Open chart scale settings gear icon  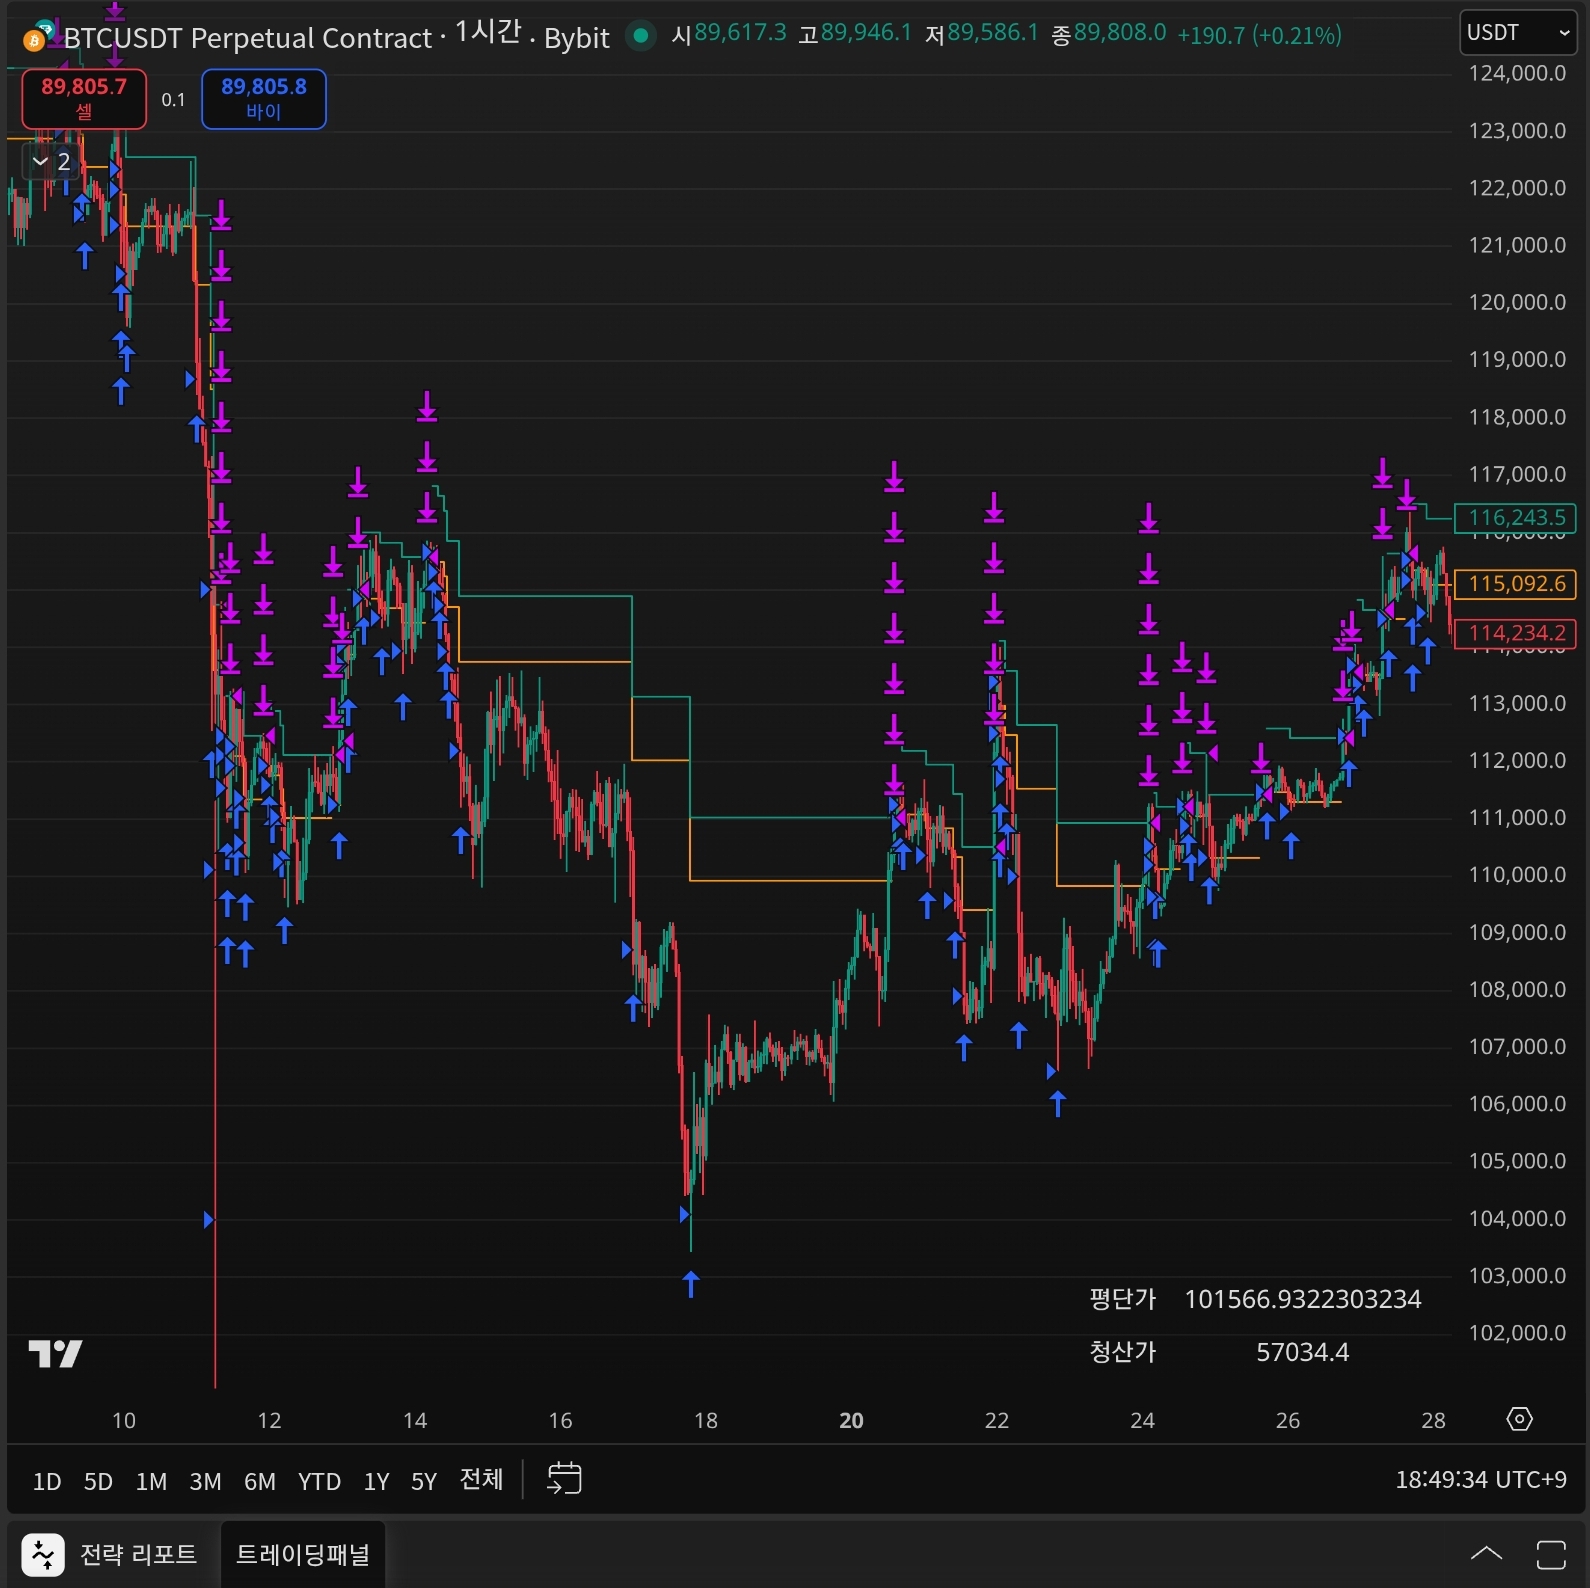tap(1519, 1419)
